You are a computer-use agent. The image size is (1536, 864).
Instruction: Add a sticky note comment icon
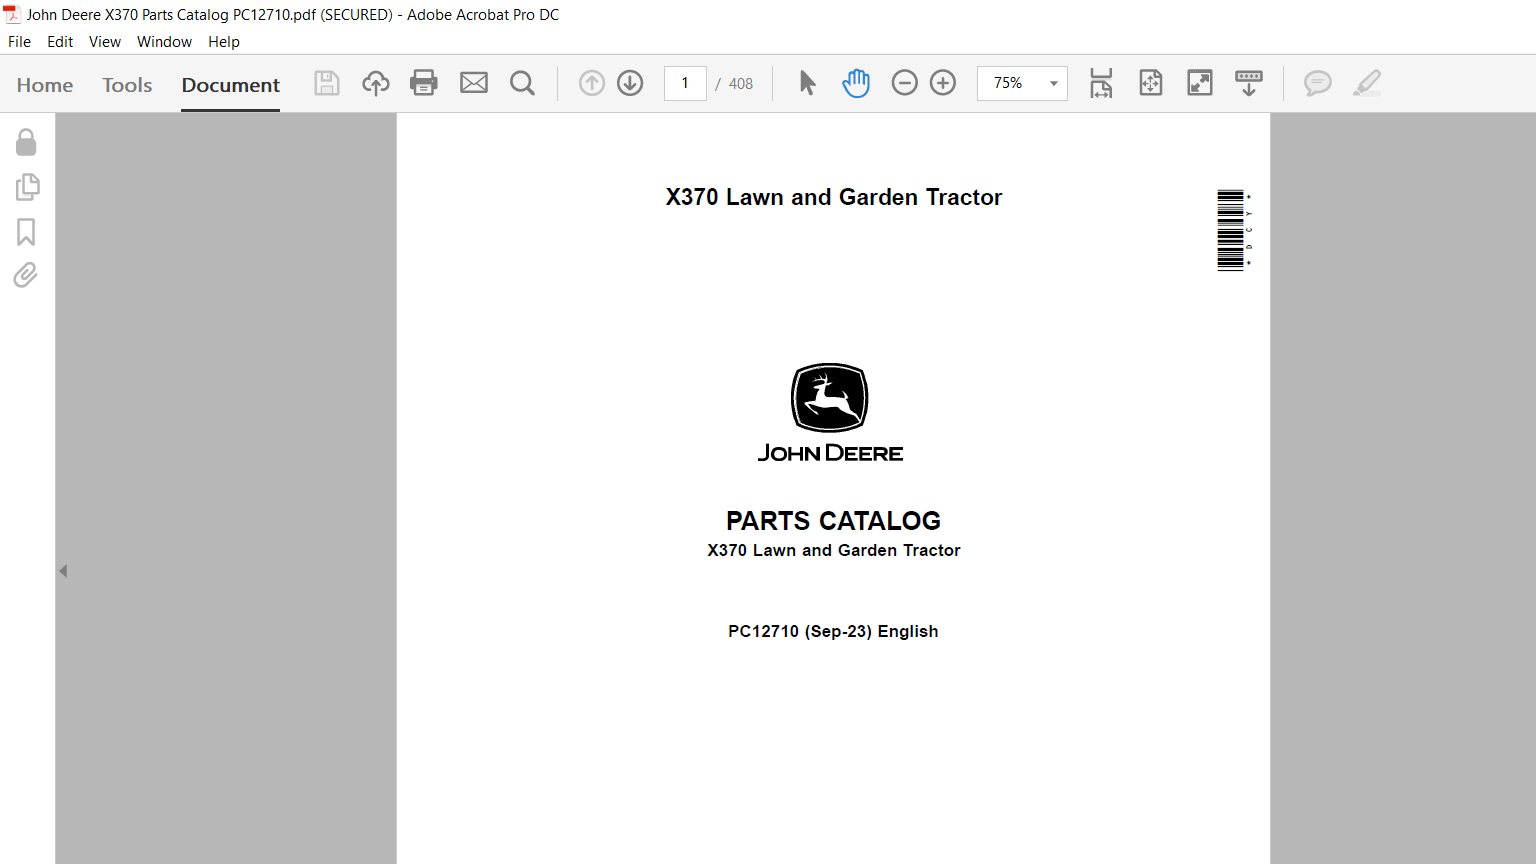(x=1318, y=83)
